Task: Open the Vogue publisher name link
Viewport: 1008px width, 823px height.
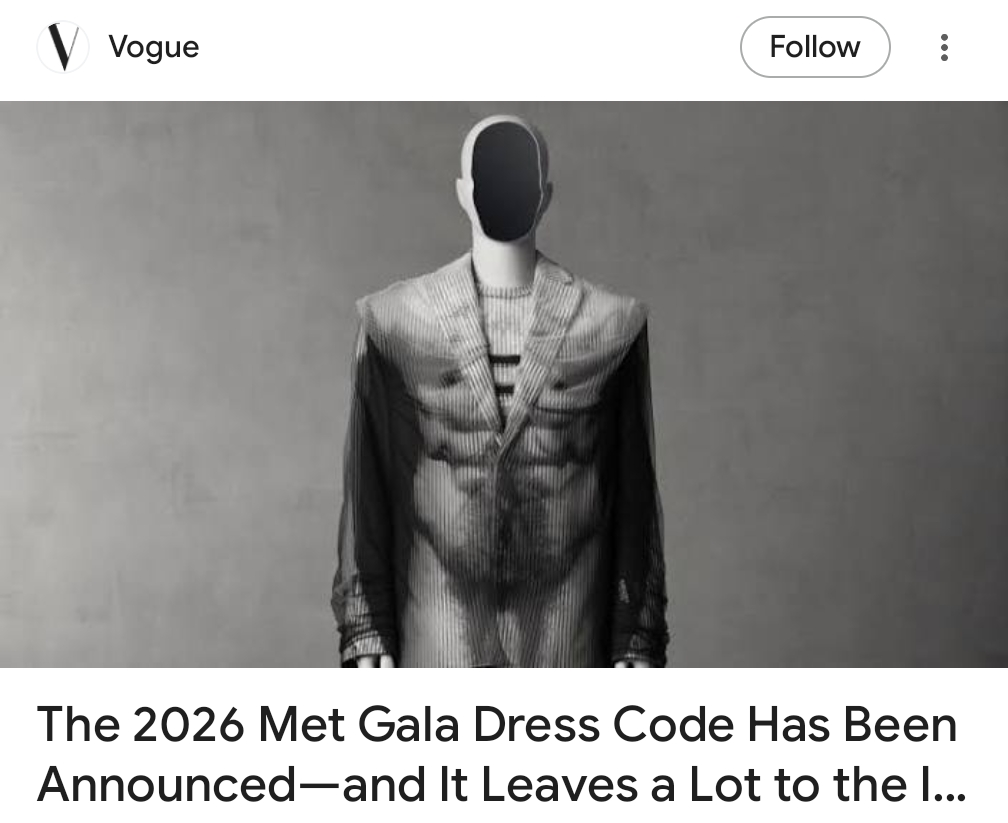Action: tap(154, 47)
